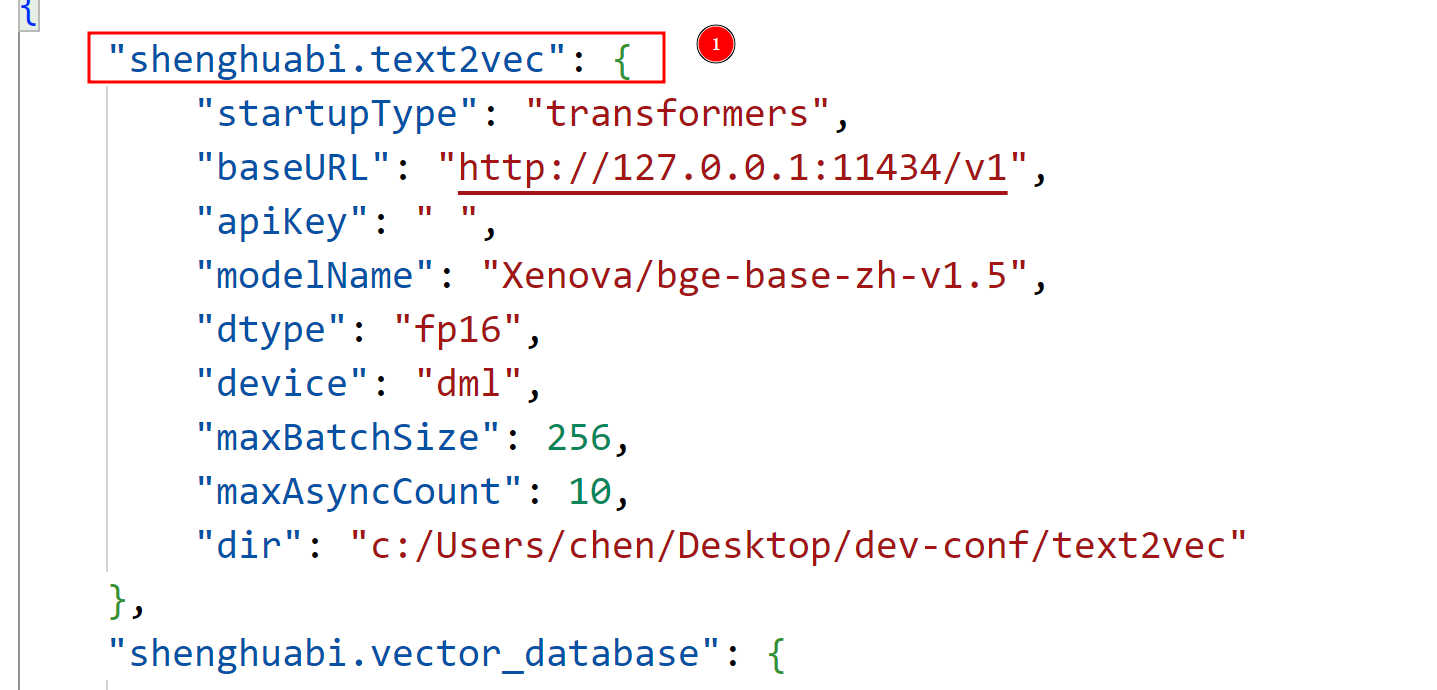Viewport: 1437px width, 690px height.
Task: Click the red numbered badge marked 1
Action: [715, 45]
